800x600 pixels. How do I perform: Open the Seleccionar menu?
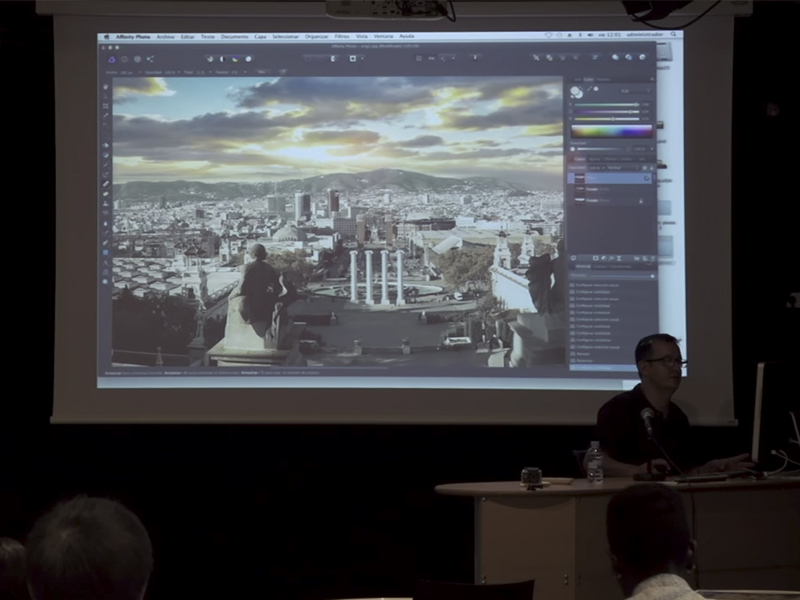click(285, 37)
